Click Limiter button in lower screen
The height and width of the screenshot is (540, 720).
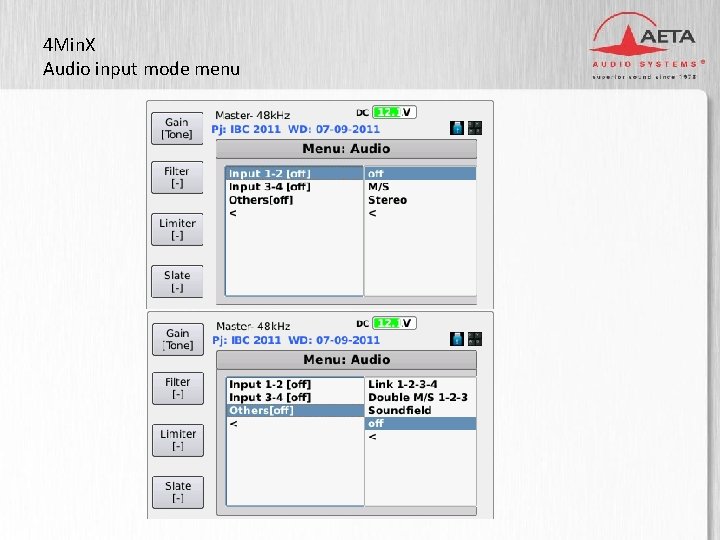pyautogui.click(x=178, y=440)
